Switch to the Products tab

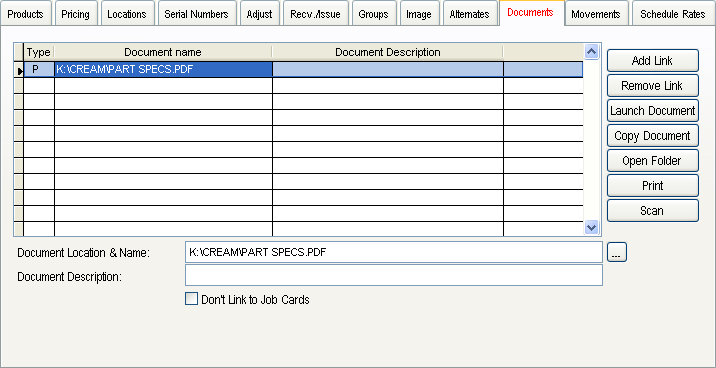click(26, 14)
